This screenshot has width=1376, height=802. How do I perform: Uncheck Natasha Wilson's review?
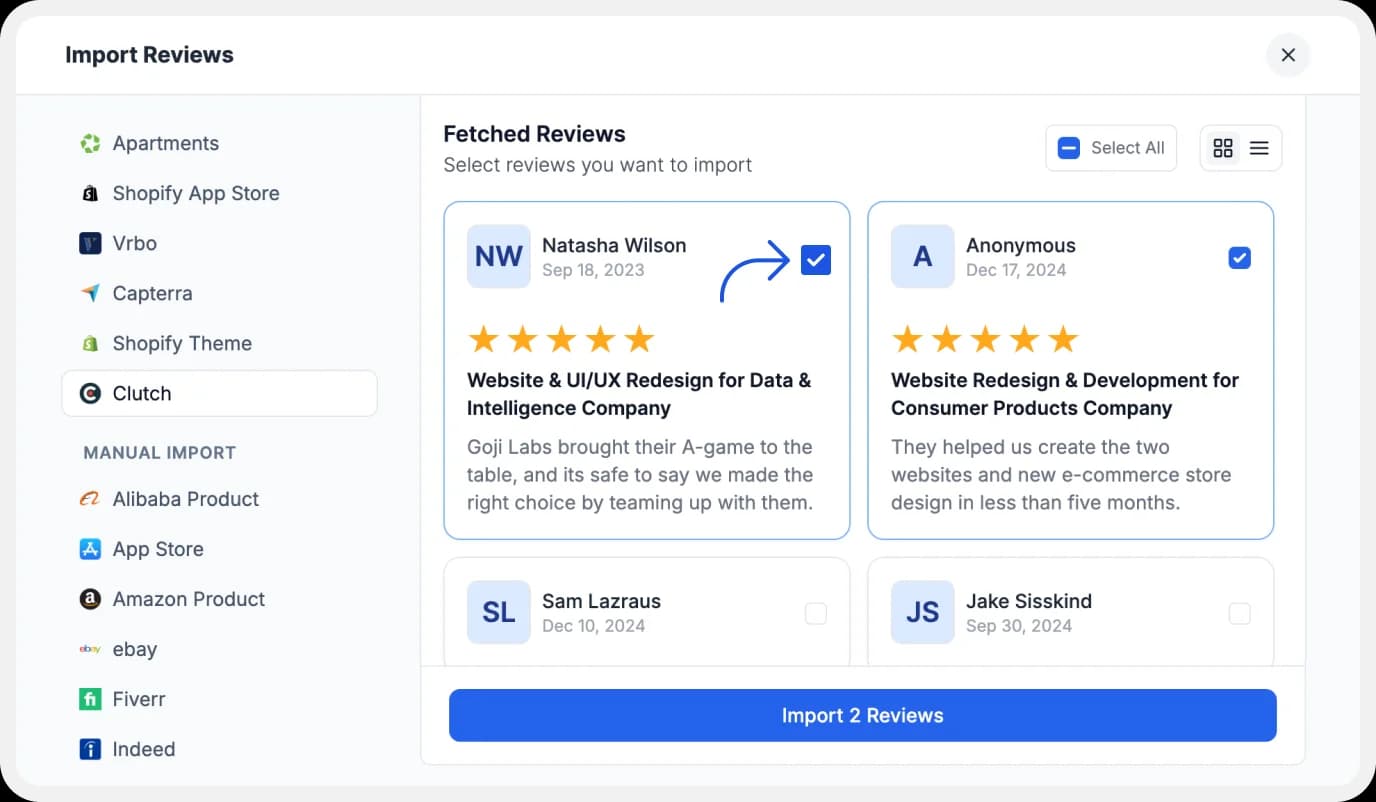pyautogui.click(x=815, y=259)
